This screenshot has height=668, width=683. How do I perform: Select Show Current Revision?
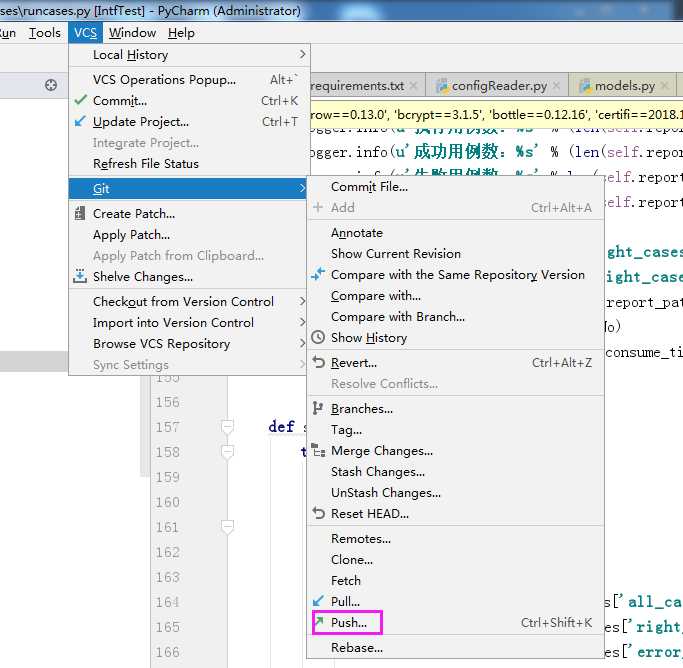pos(456,253)
